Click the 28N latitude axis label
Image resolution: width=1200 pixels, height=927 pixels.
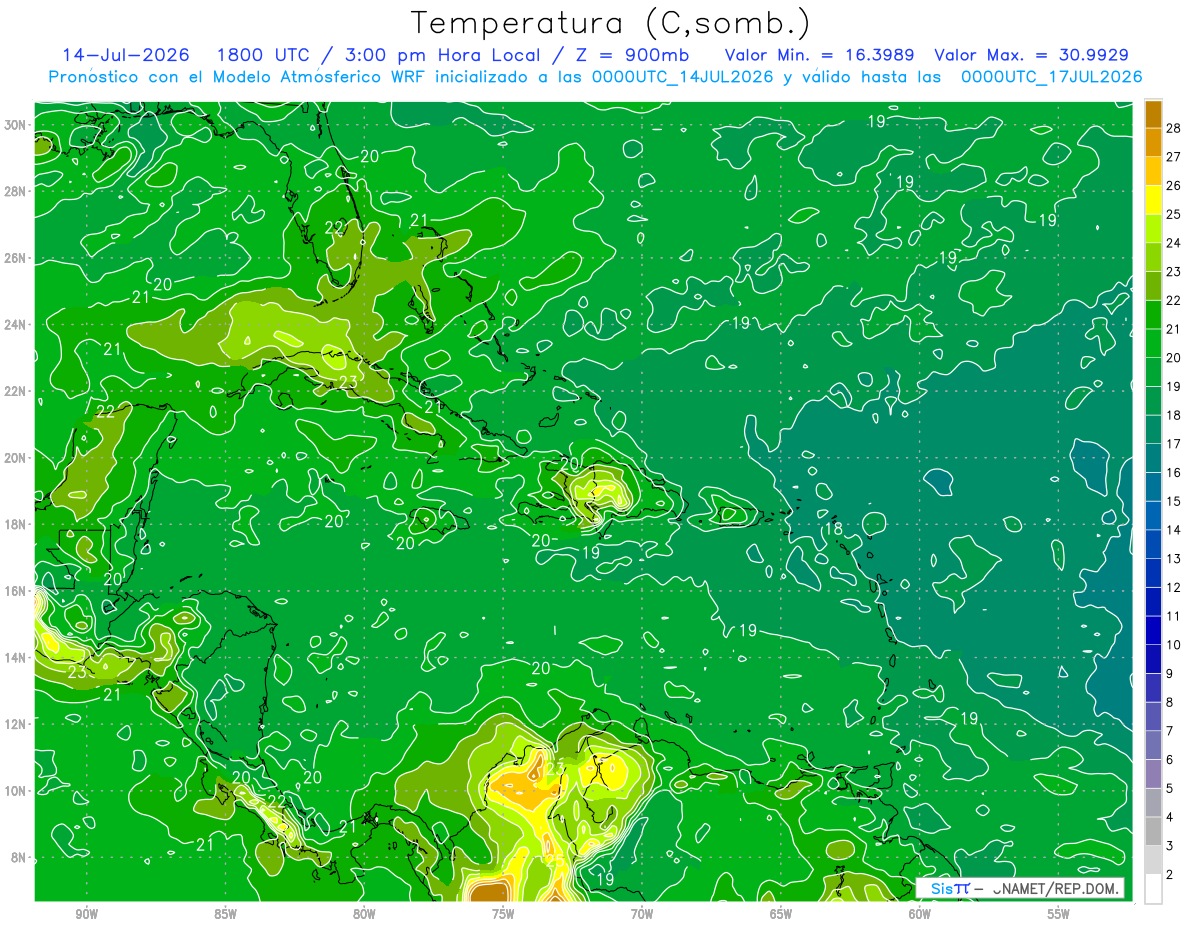click(x=16, y=191)
